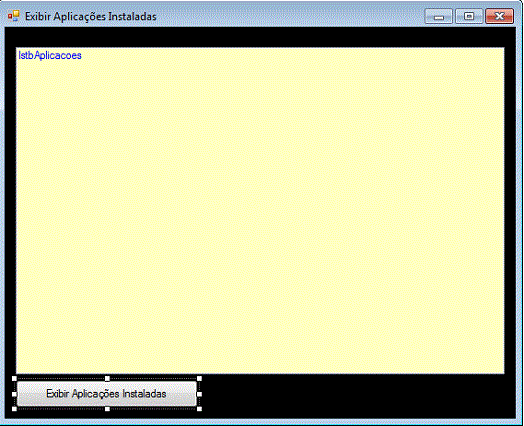Click the form icon in the title bar
Screen dimensions: 524x426
pyautogui.click(x=14, y=16)
